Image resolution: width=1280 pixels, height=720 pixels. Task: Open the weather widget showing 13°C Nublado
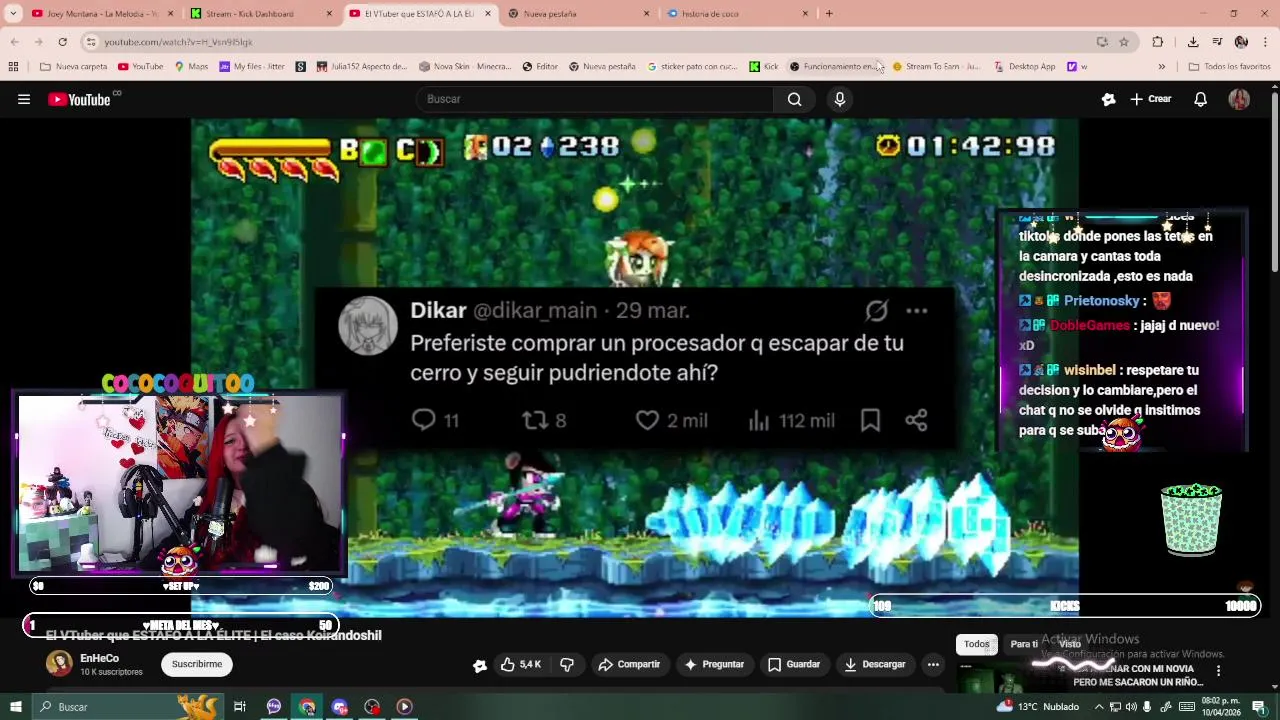(x=1037, y=707)
